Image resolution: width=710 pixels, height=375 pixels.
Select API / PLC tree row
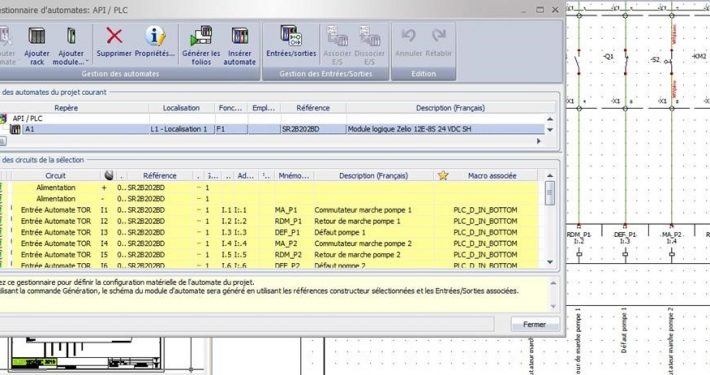click(272, 119)
